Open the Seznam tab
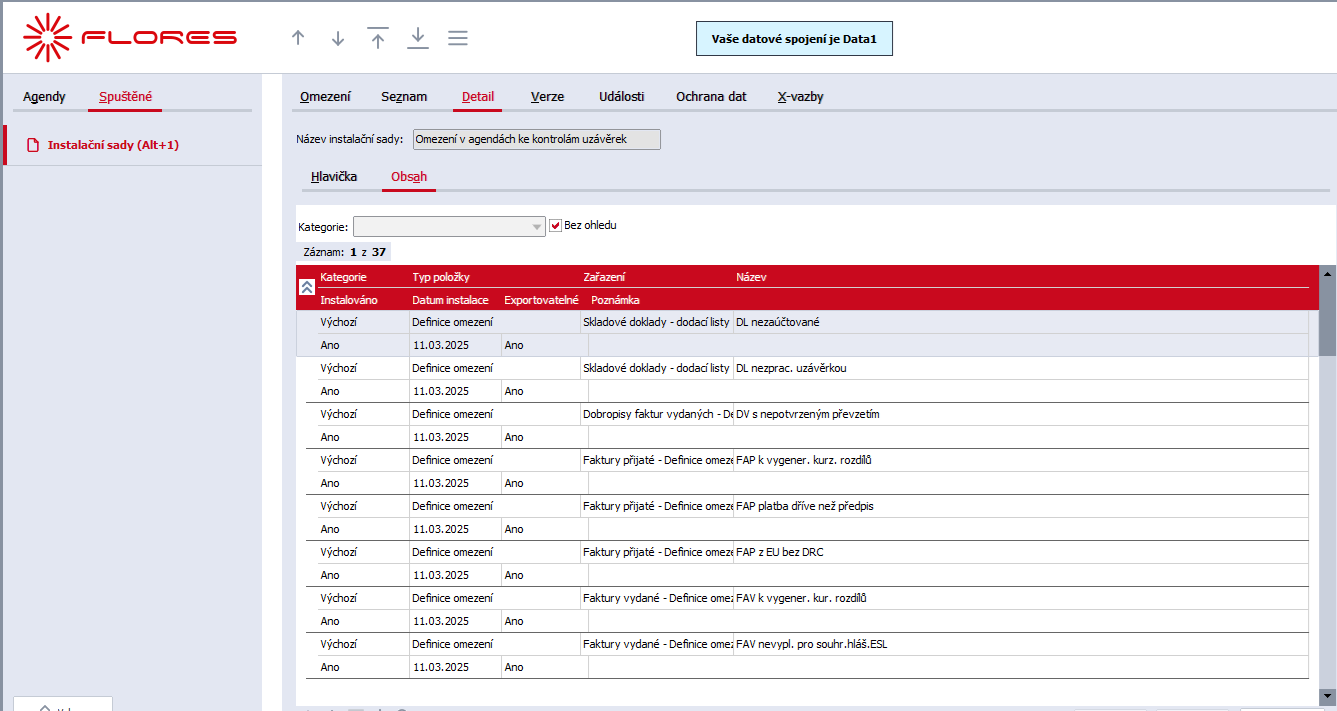 click(404, 97)
